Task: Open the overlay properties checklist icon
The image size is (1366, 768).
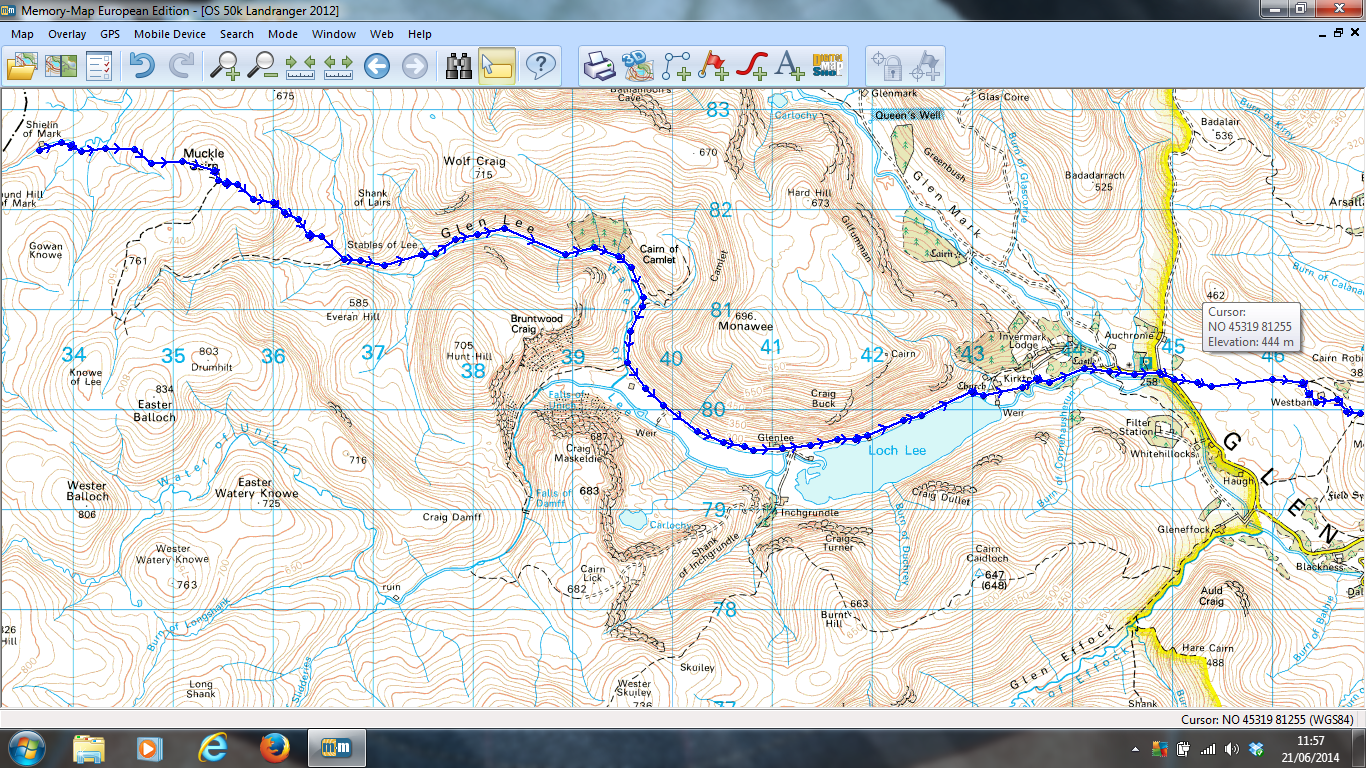Action: [100, 66]
